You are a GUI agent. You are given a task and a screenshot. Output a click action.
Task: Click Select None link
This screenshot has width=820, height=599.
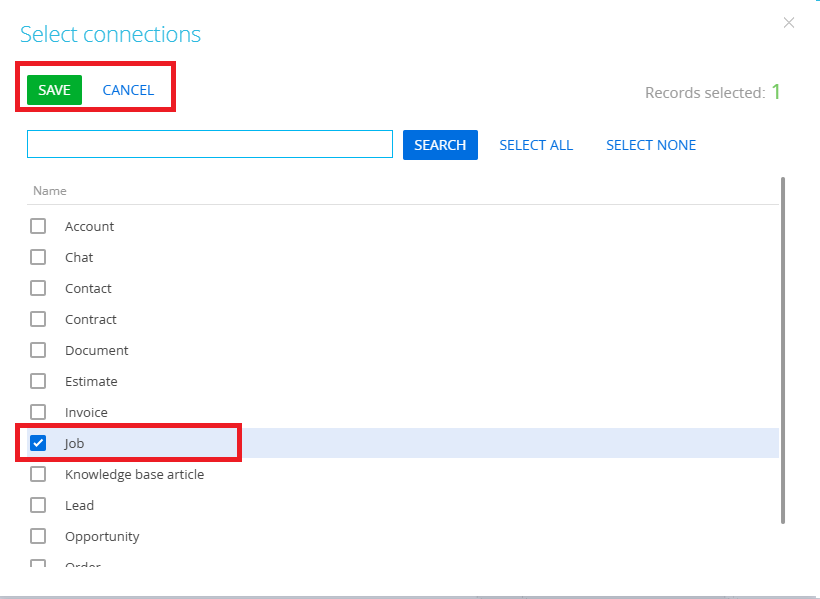[651, 145]
